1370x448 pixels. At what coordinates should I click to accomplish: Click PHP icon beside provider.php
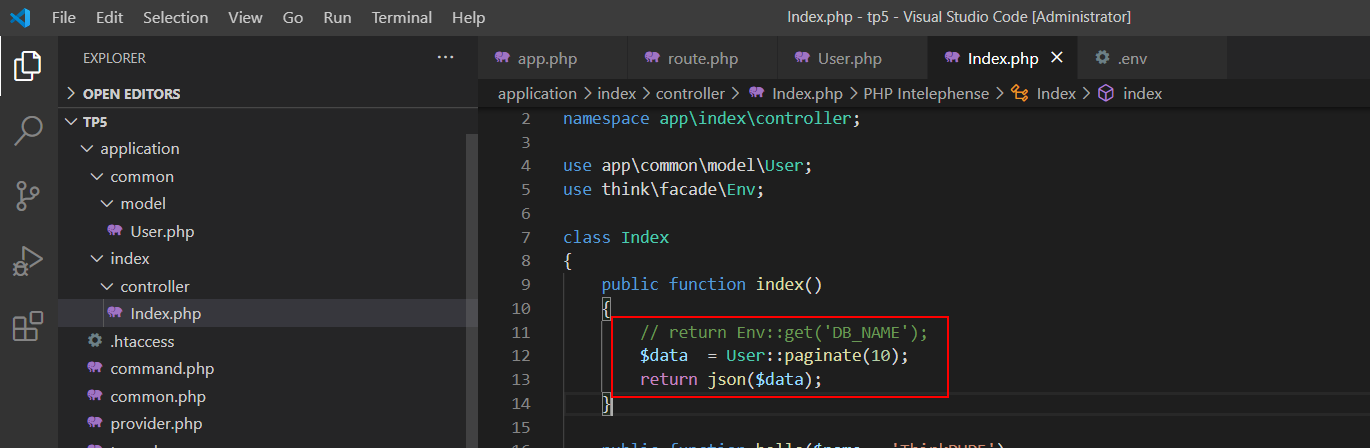95,423
